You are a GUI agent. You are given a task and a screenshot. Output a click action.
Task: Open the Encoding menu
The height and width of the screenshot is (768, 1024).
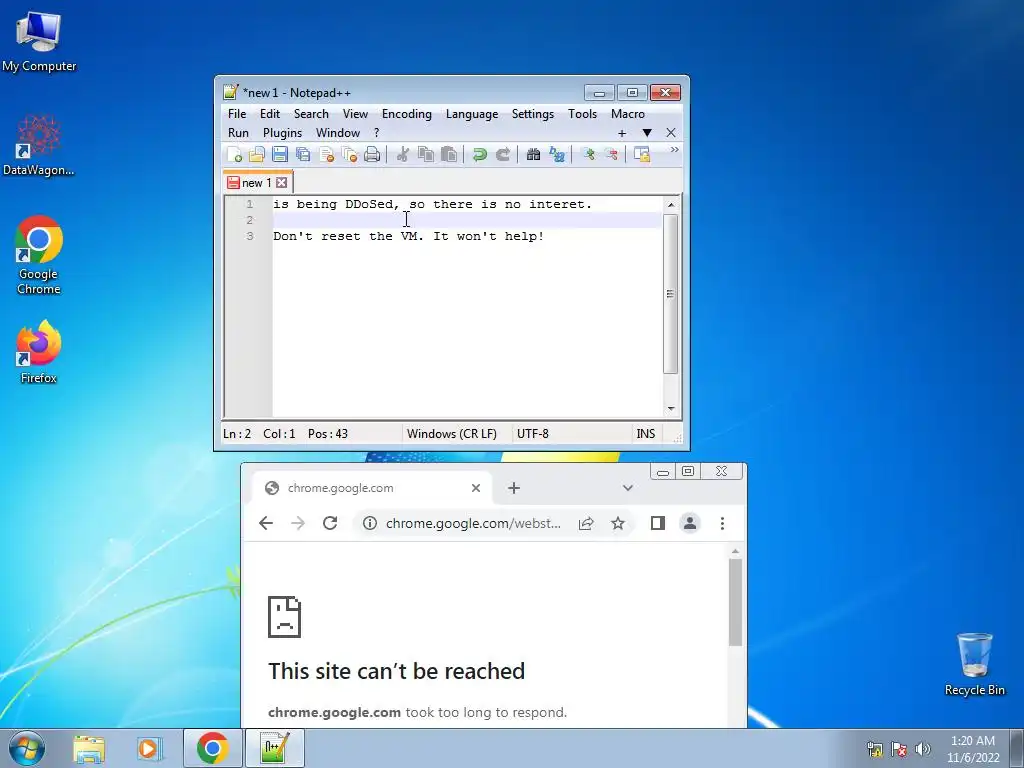tap(406, 114)
